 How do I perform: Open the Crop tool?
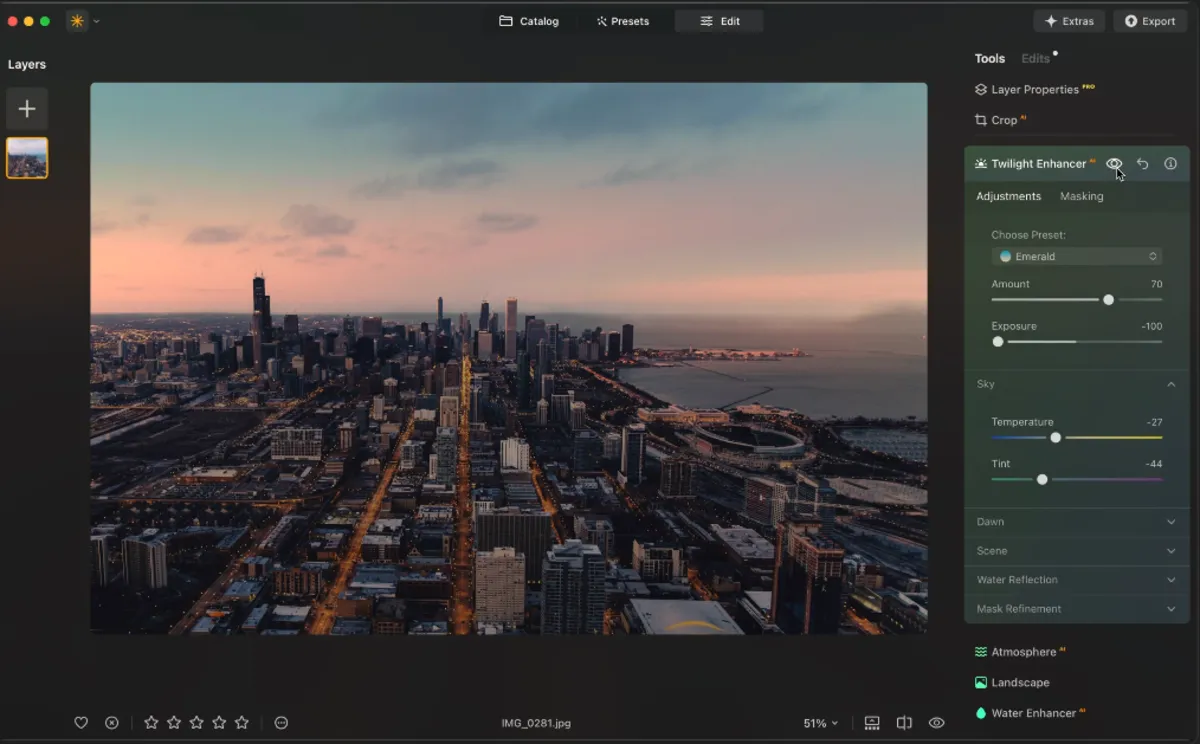(x=1000, y=119)
